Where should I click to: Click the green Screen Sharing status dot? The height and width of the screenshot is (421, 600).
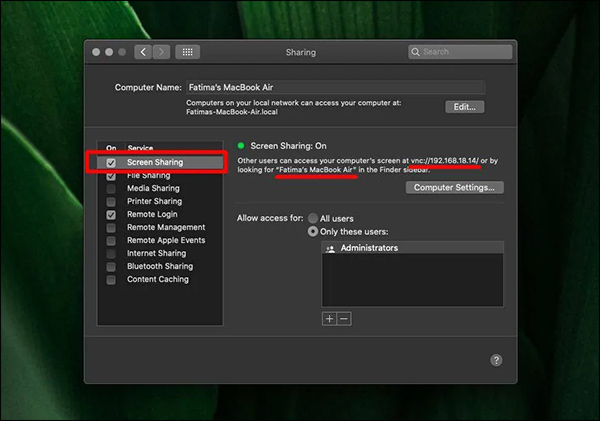(x=241, y=145)
